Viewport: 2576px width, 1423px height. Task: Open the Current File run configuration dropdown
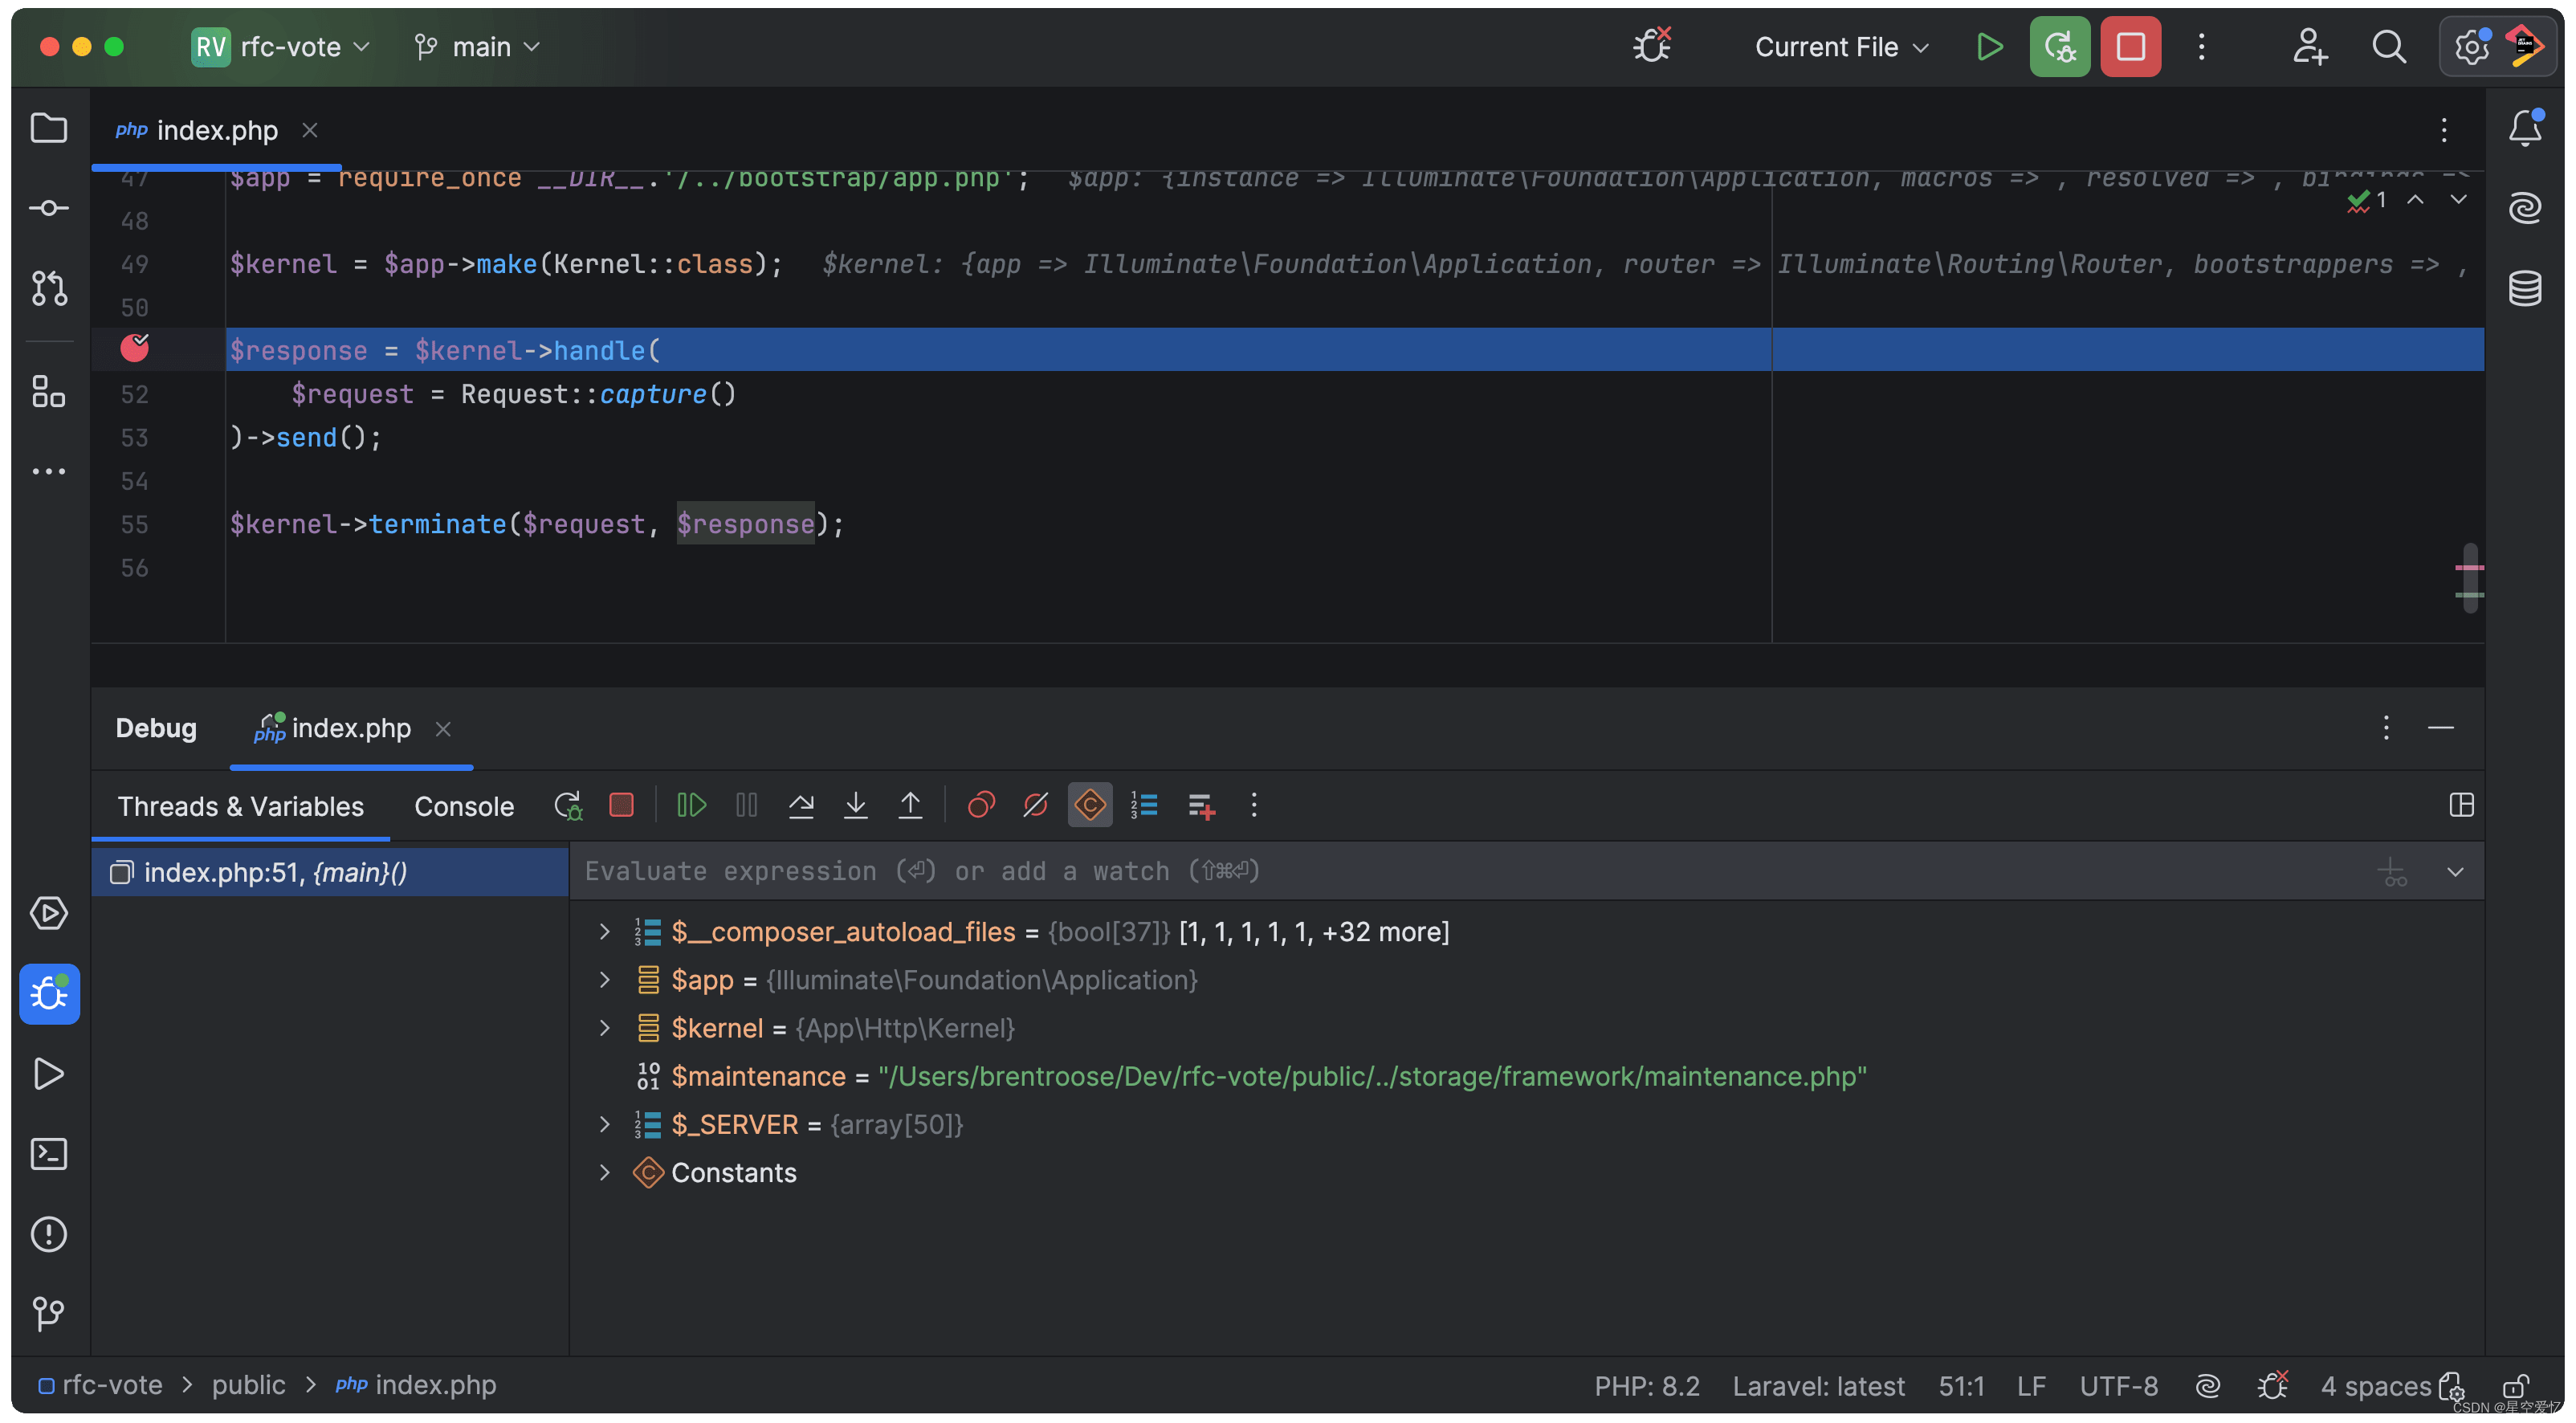pyautogui.click(x=1841, y=47)
